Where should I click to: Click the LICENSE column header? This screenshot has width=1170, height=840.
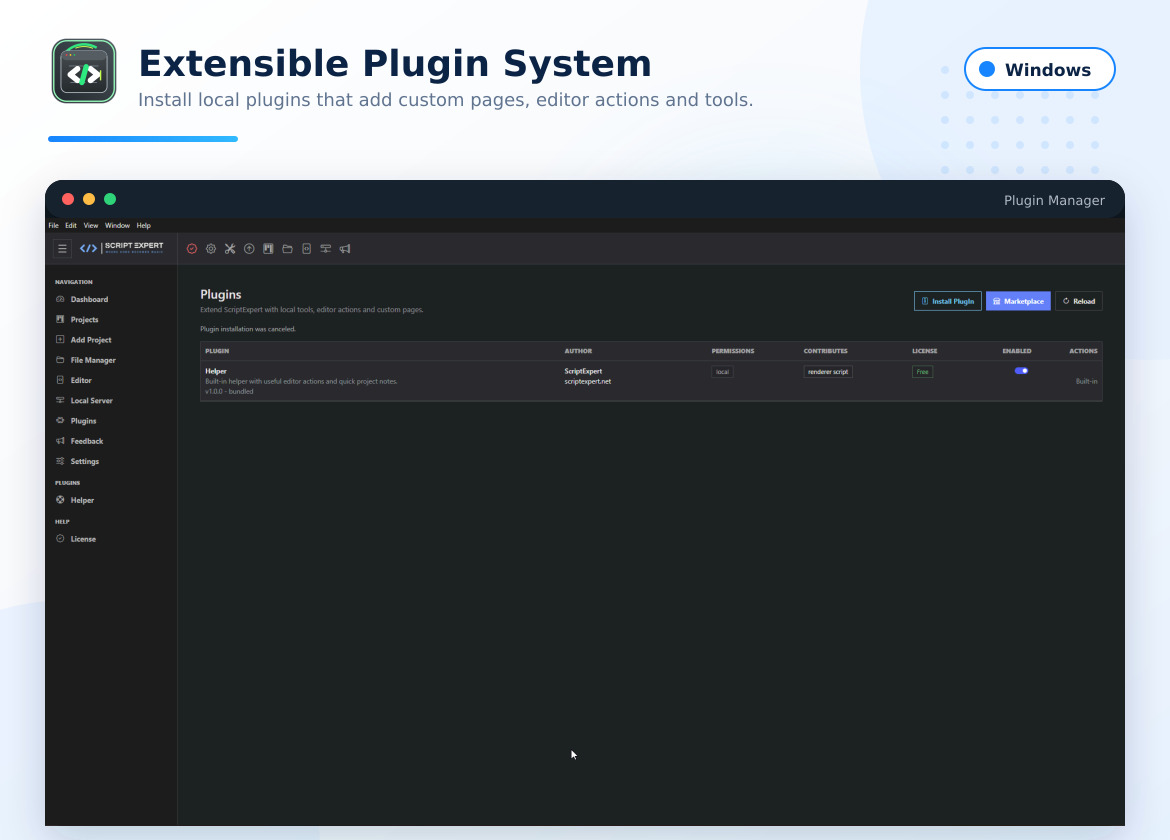click(x=925, y=351)
